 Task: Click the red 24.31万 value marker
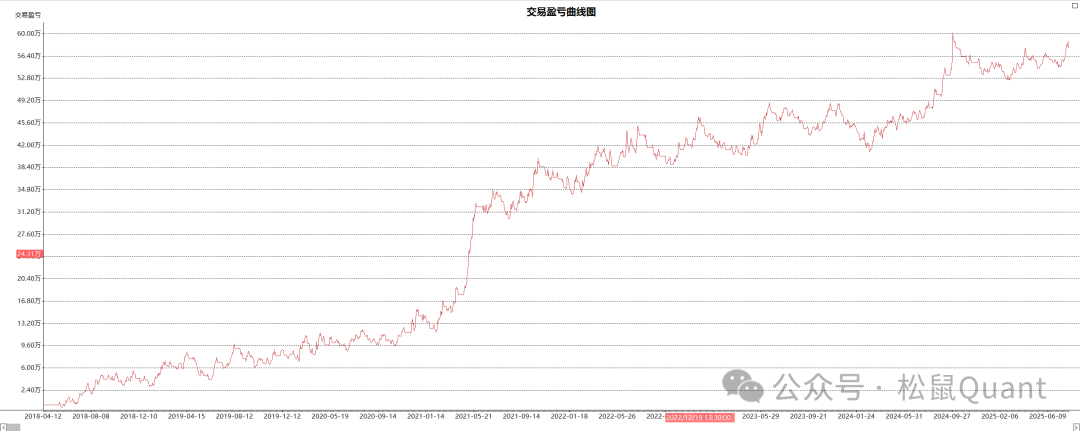(x=29, y=254)
